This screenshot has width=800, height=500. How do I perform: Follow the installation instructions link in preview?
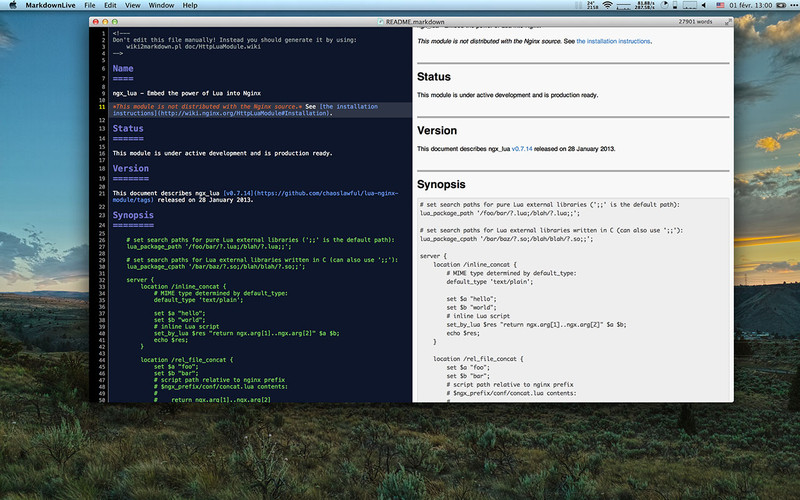(x=613, y=41)
